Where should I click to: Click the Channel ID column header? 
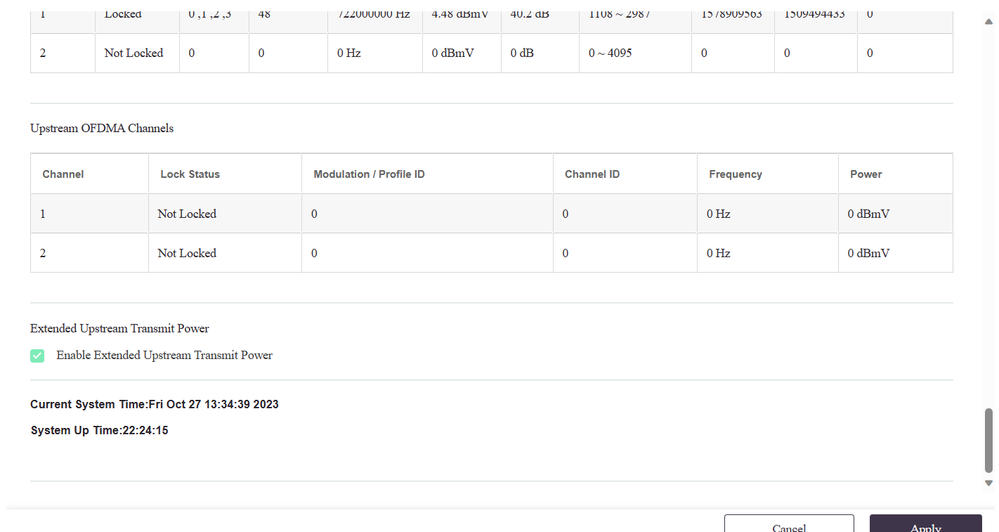[592, 174]
